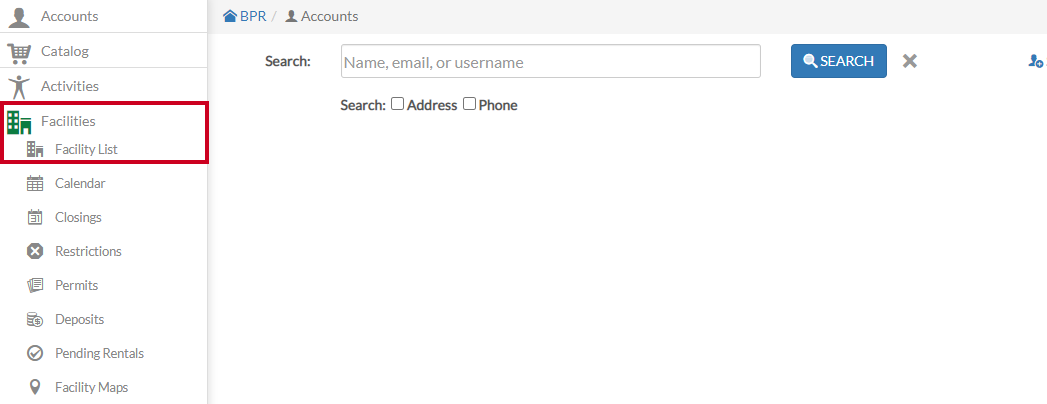Open Pending Rentals in the sidebar
This screenshot has height=404, width=1047.
coord(99,353)
